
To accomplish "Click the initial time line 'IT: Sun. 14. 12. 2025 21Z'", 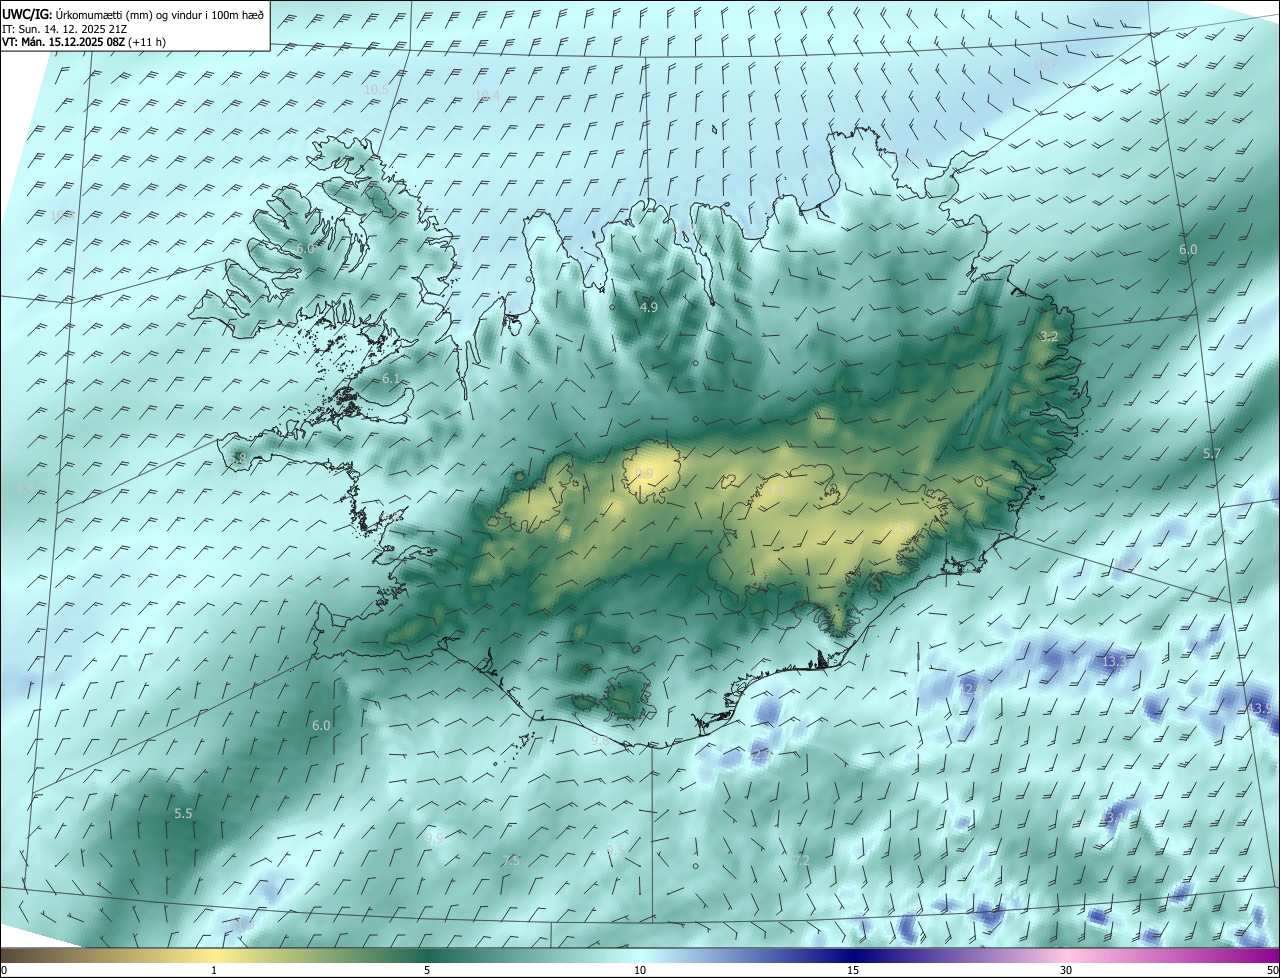I will (63, 29).
